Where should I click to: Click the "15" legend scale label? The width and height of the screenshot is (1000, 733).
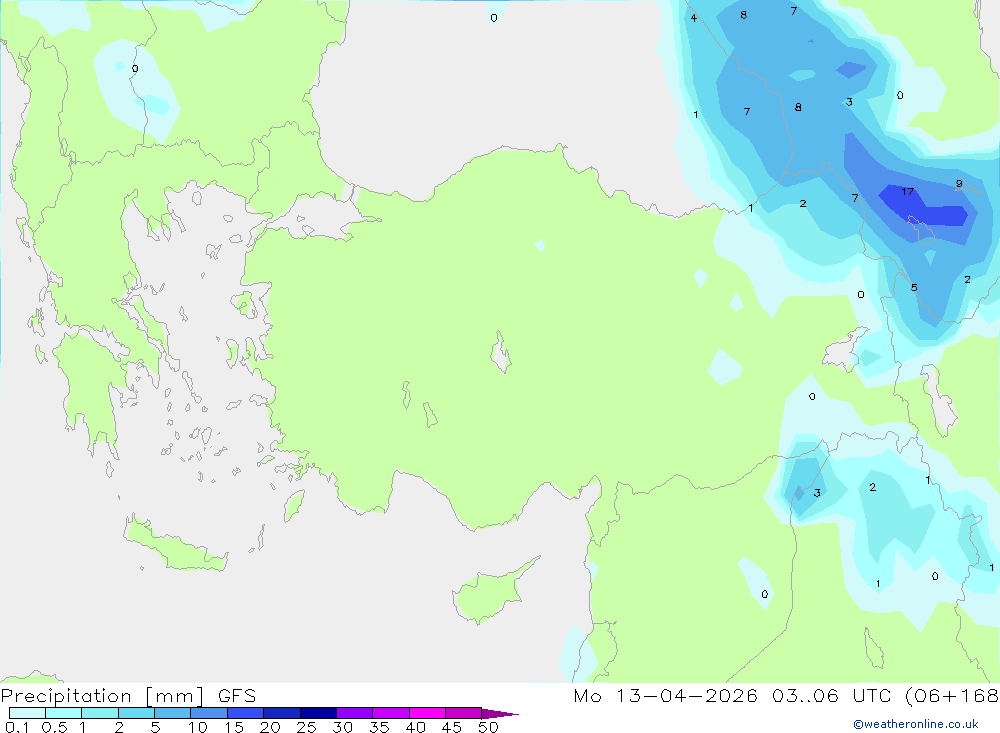[234, 727]
